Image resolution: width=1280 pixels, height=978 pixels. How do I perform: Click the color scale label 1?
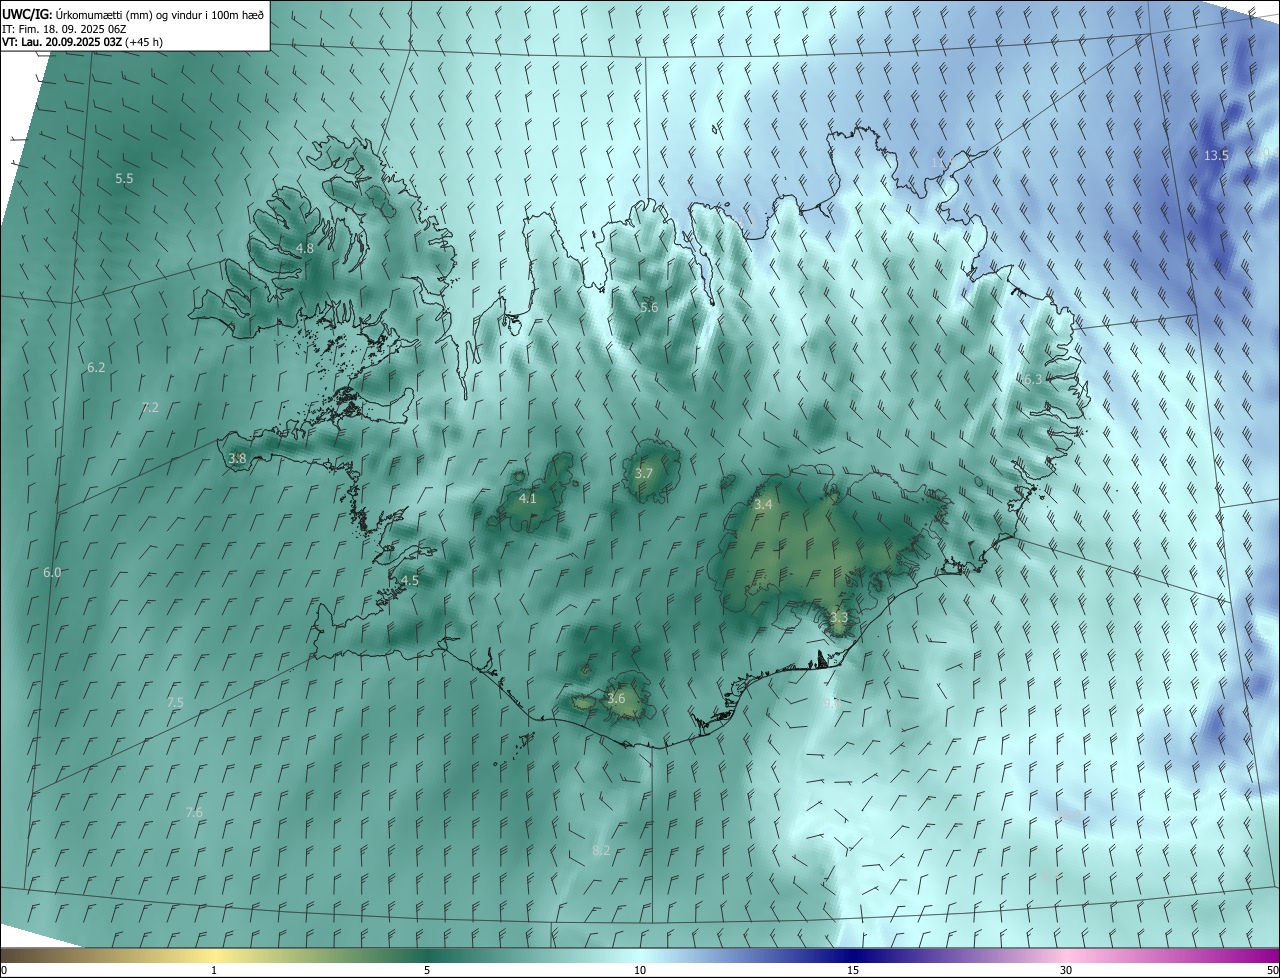pos(214,971)
